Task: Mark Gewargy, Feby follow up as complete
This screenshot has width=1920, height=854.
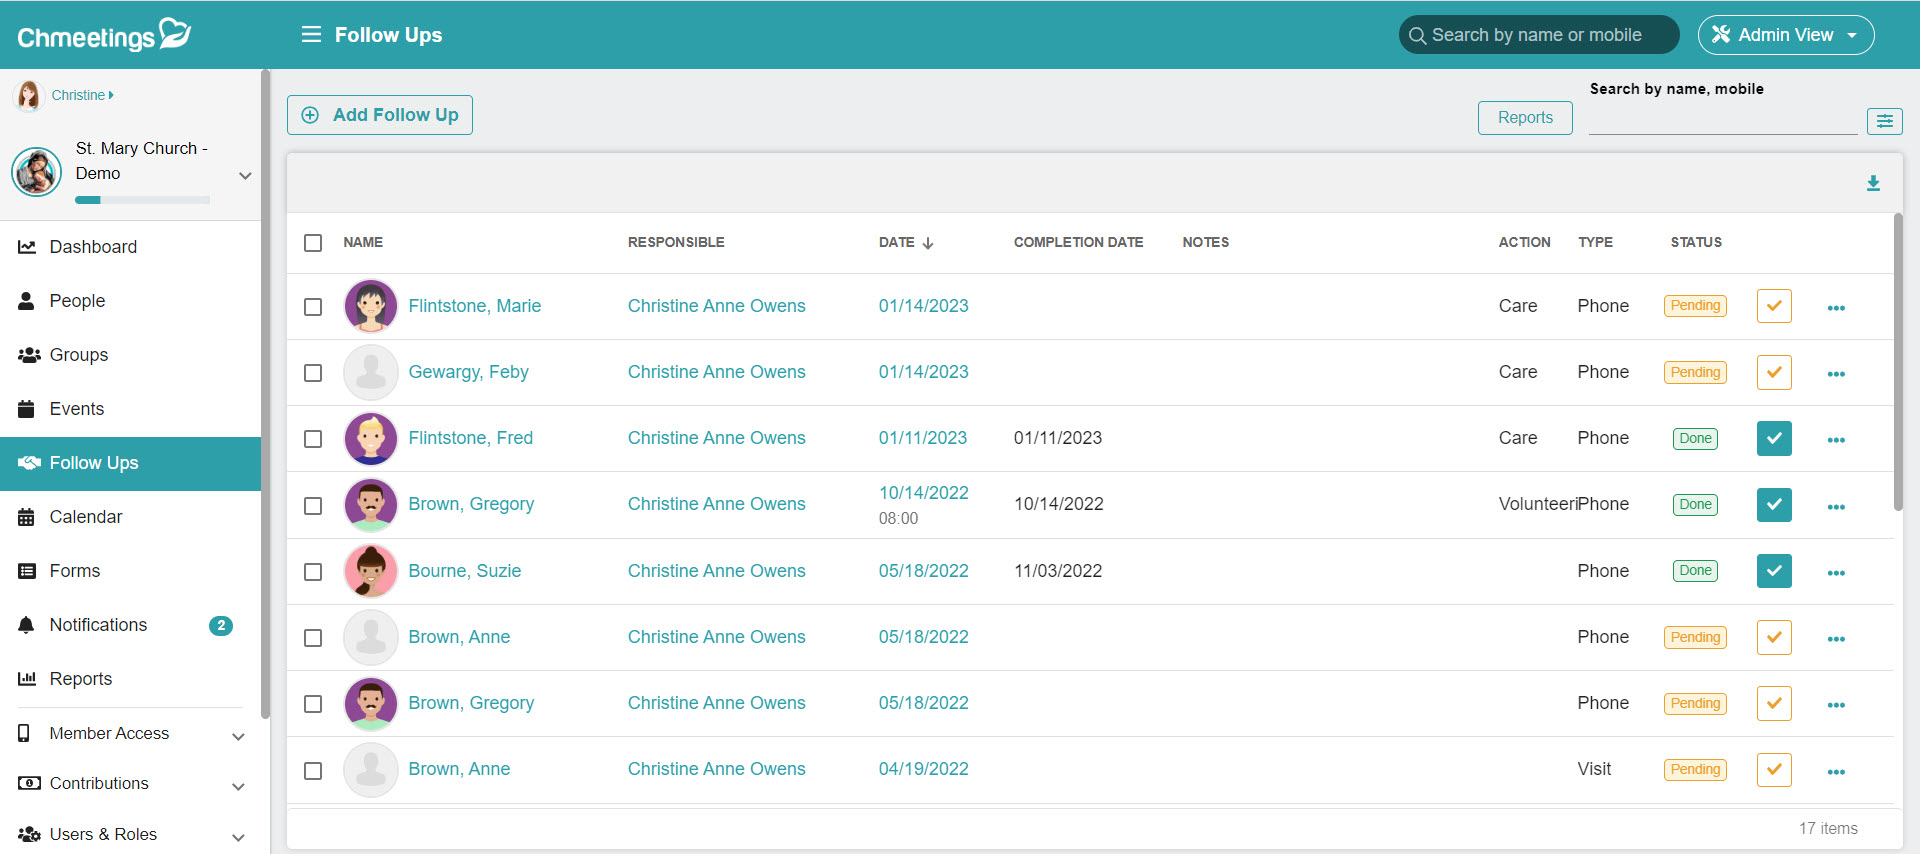Action: point(1773,372)
